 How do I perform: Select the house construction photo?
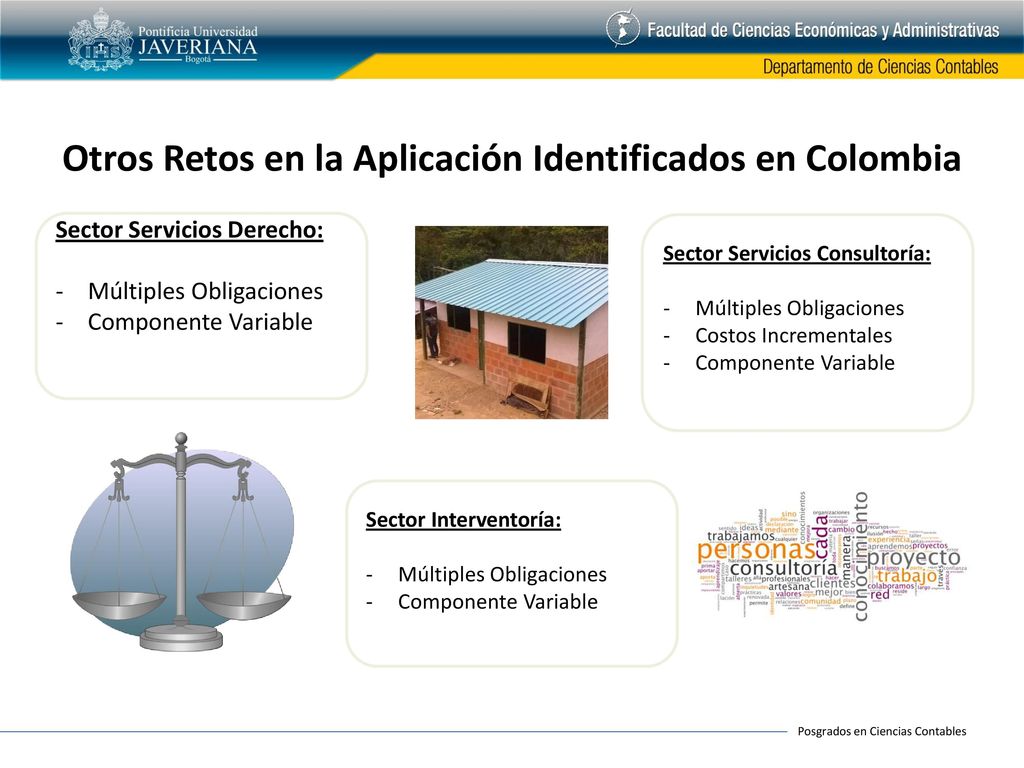click(x=511, y=323)
